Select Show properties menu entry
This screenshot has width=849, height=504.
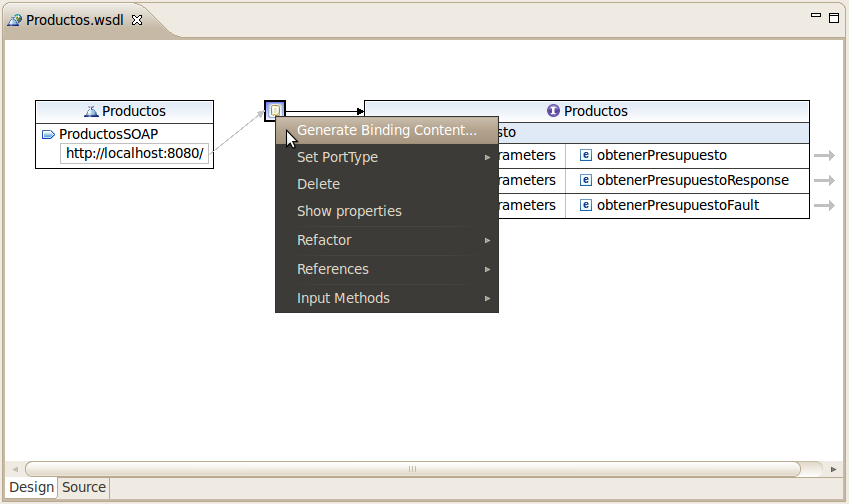pos(387,212)
